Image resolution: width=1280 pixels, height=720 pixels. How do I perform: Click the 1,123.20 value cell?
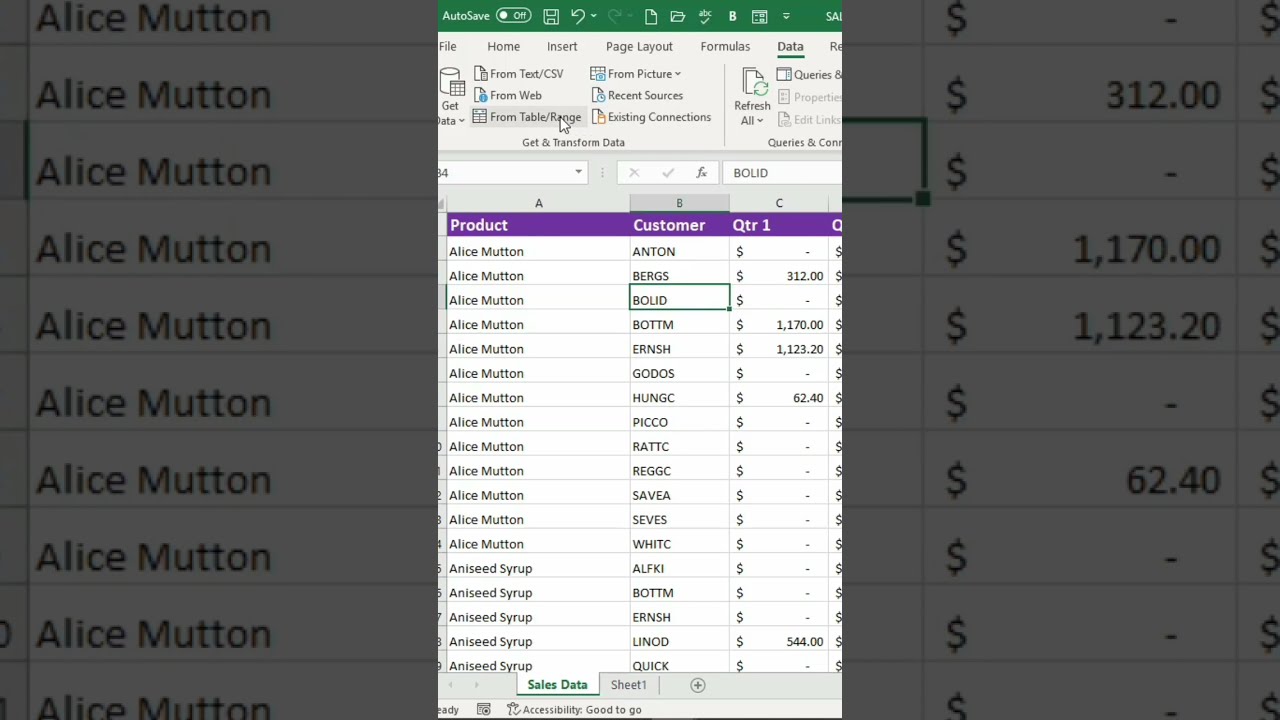click(x=779, y=349)
